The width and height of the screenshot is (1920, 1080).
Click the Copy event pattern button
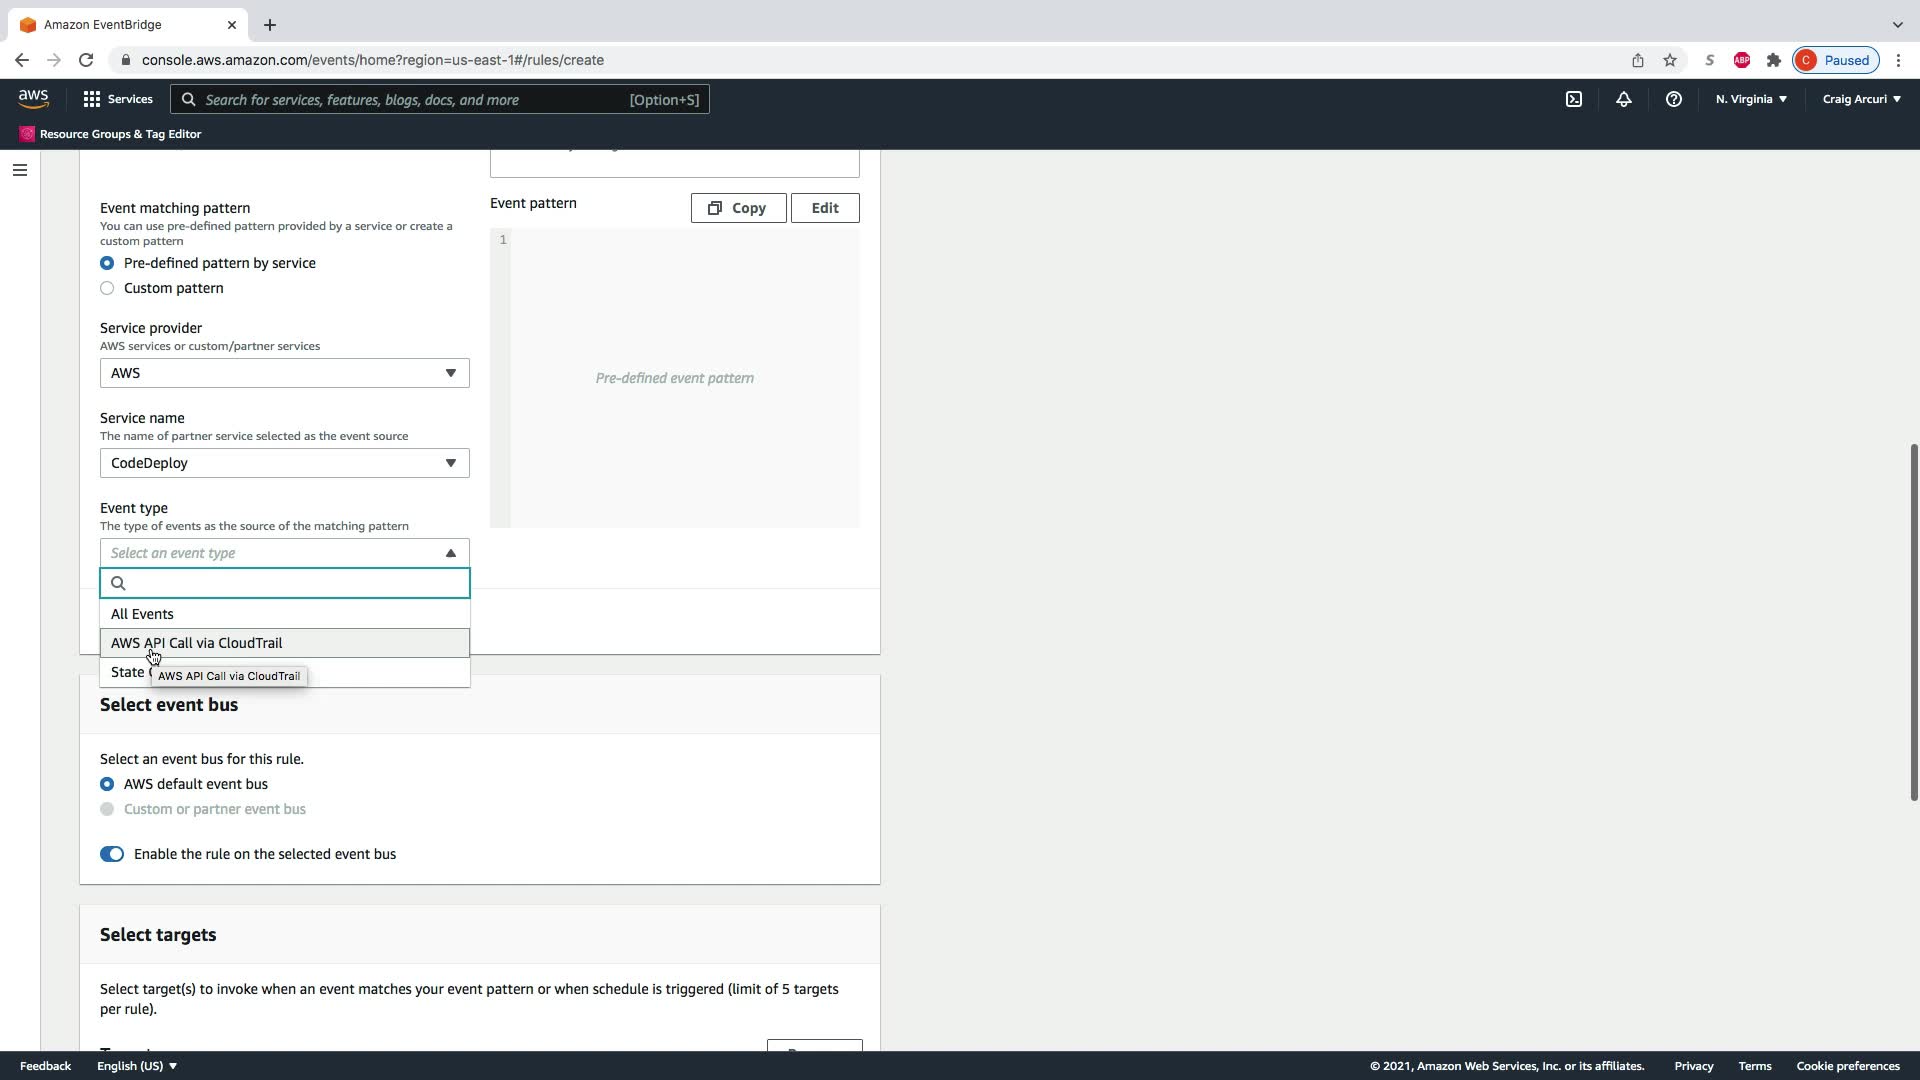coord(738,208)
